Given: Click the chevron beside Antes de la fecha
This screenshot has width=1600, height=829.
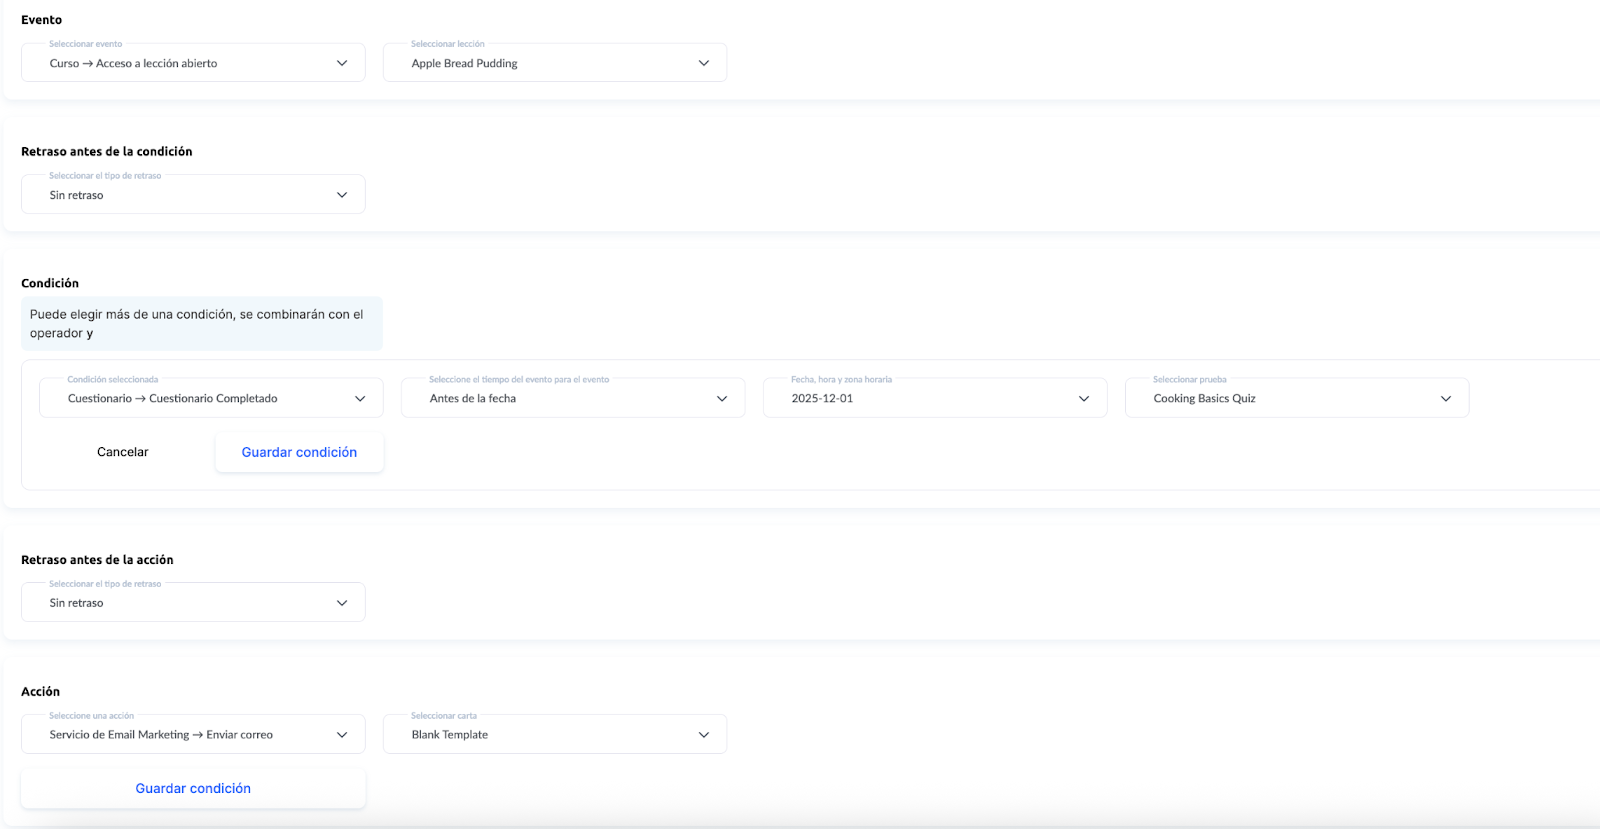Looking at the screenshot, I should [x=722, y=398].
